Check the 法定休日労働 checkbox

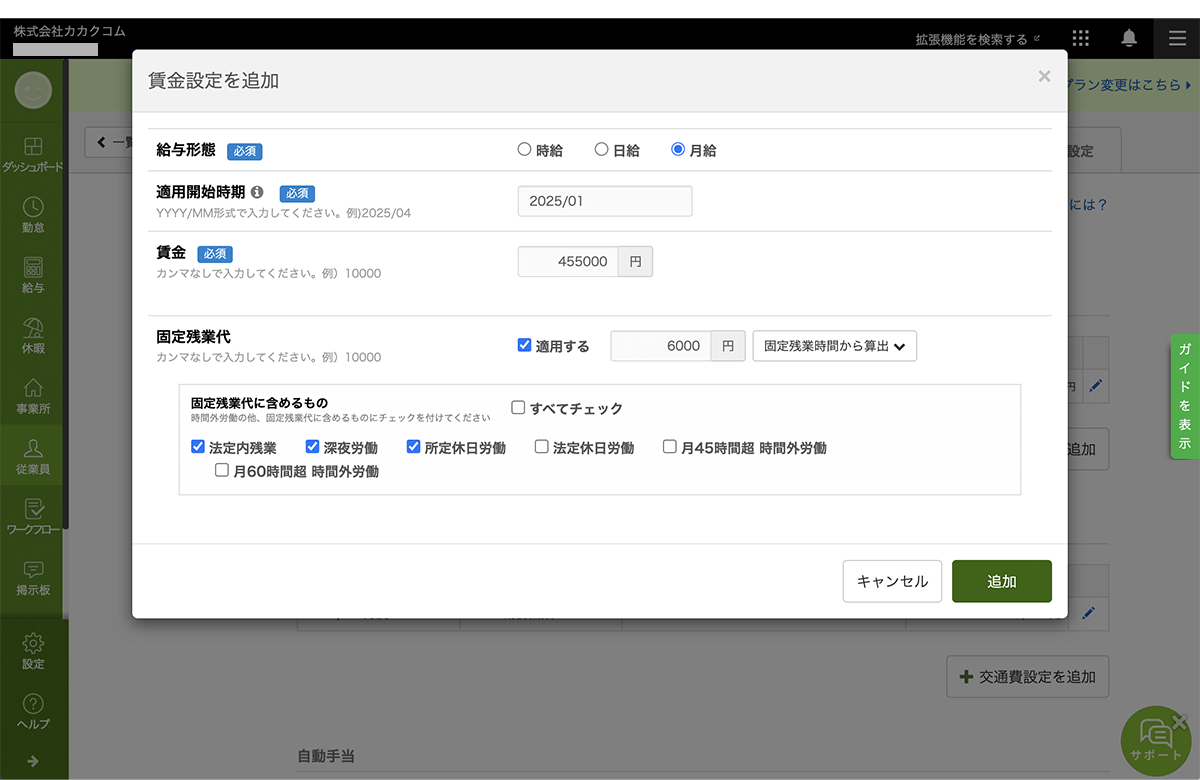click(541, 447)
